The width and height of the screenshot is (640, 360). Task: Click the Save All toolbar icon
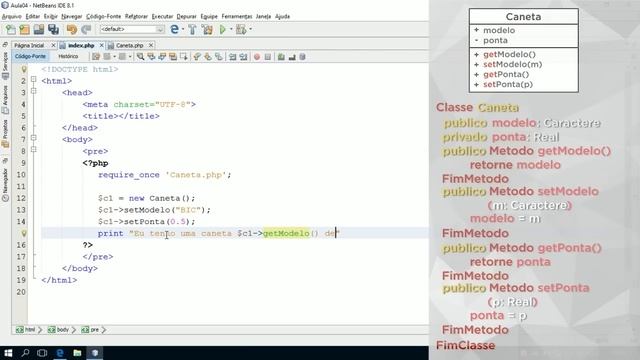53,29
